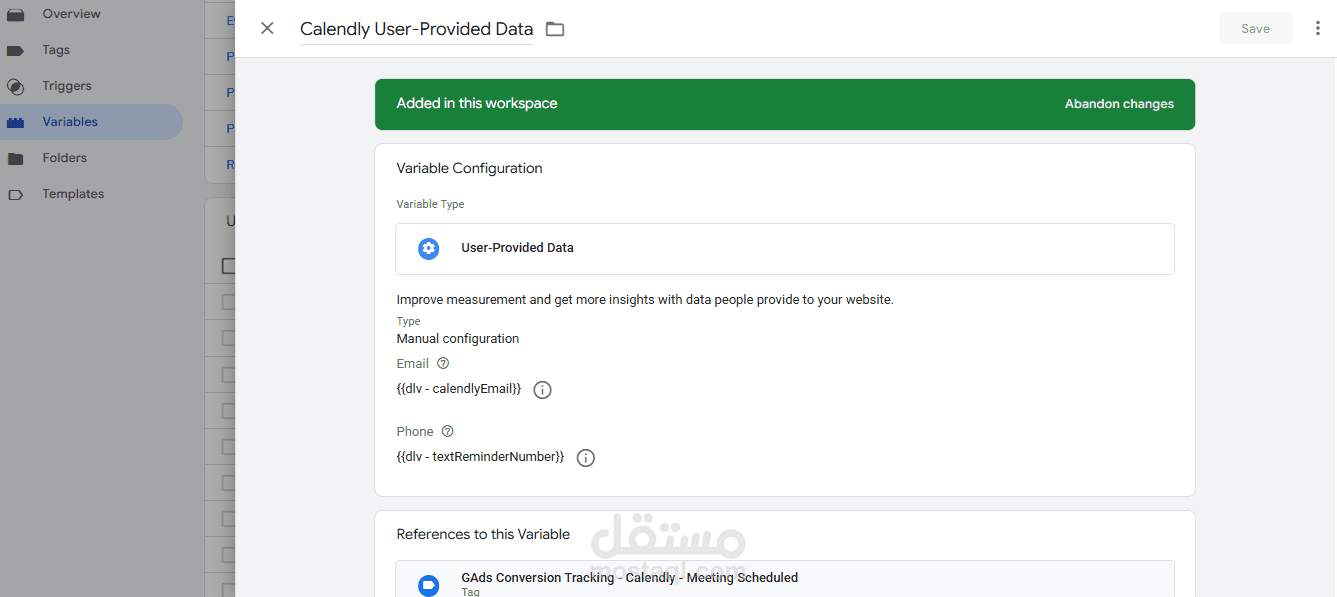Go to Folders in the sidebar
Viewport: 1337px width, 597px height.
coord(64,158)
